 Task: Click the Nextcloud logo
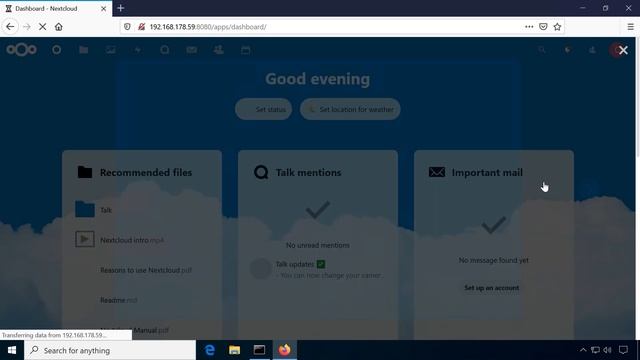click(x=22, y=50)
